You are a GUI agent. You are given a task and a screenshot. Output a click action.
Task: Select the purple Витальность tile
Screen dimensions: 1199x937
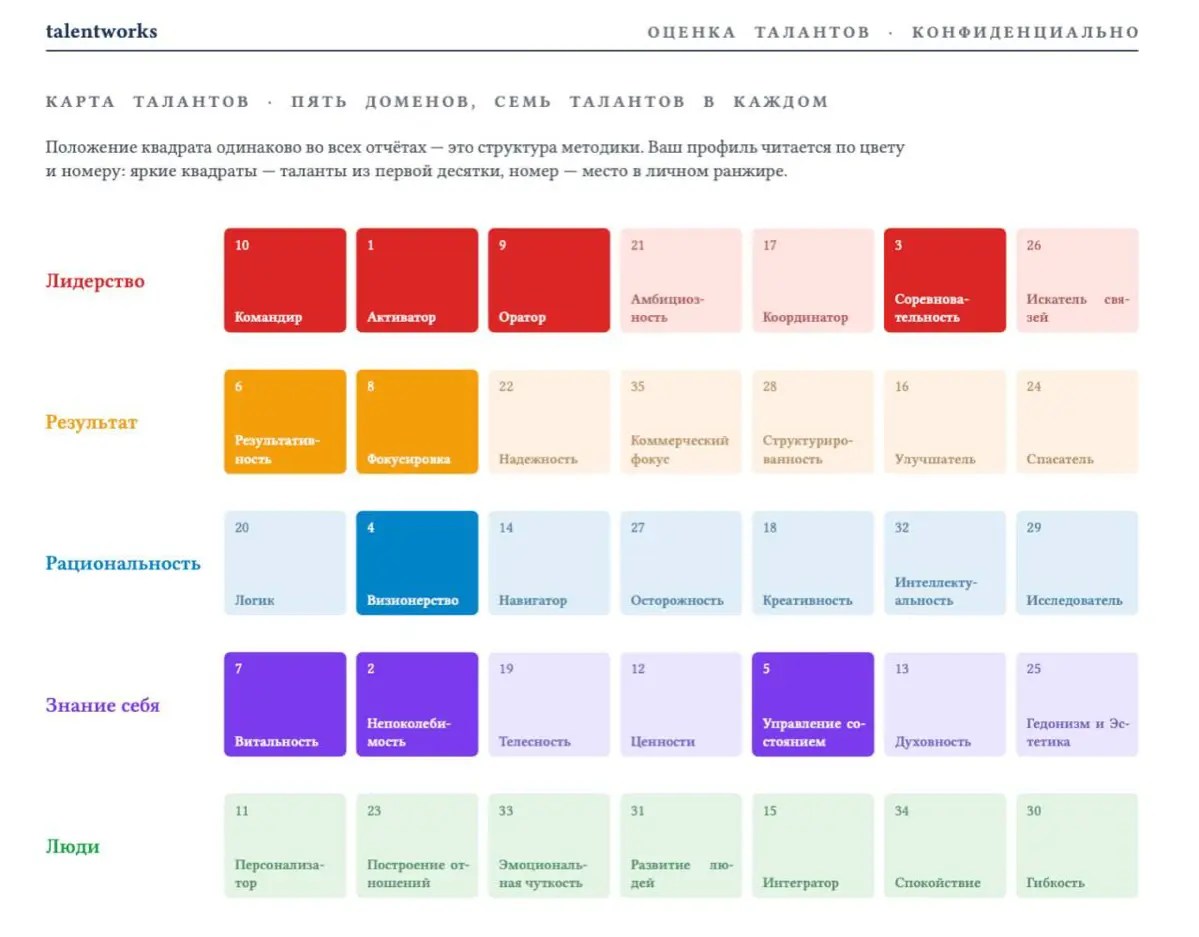[x=284, y=704]
